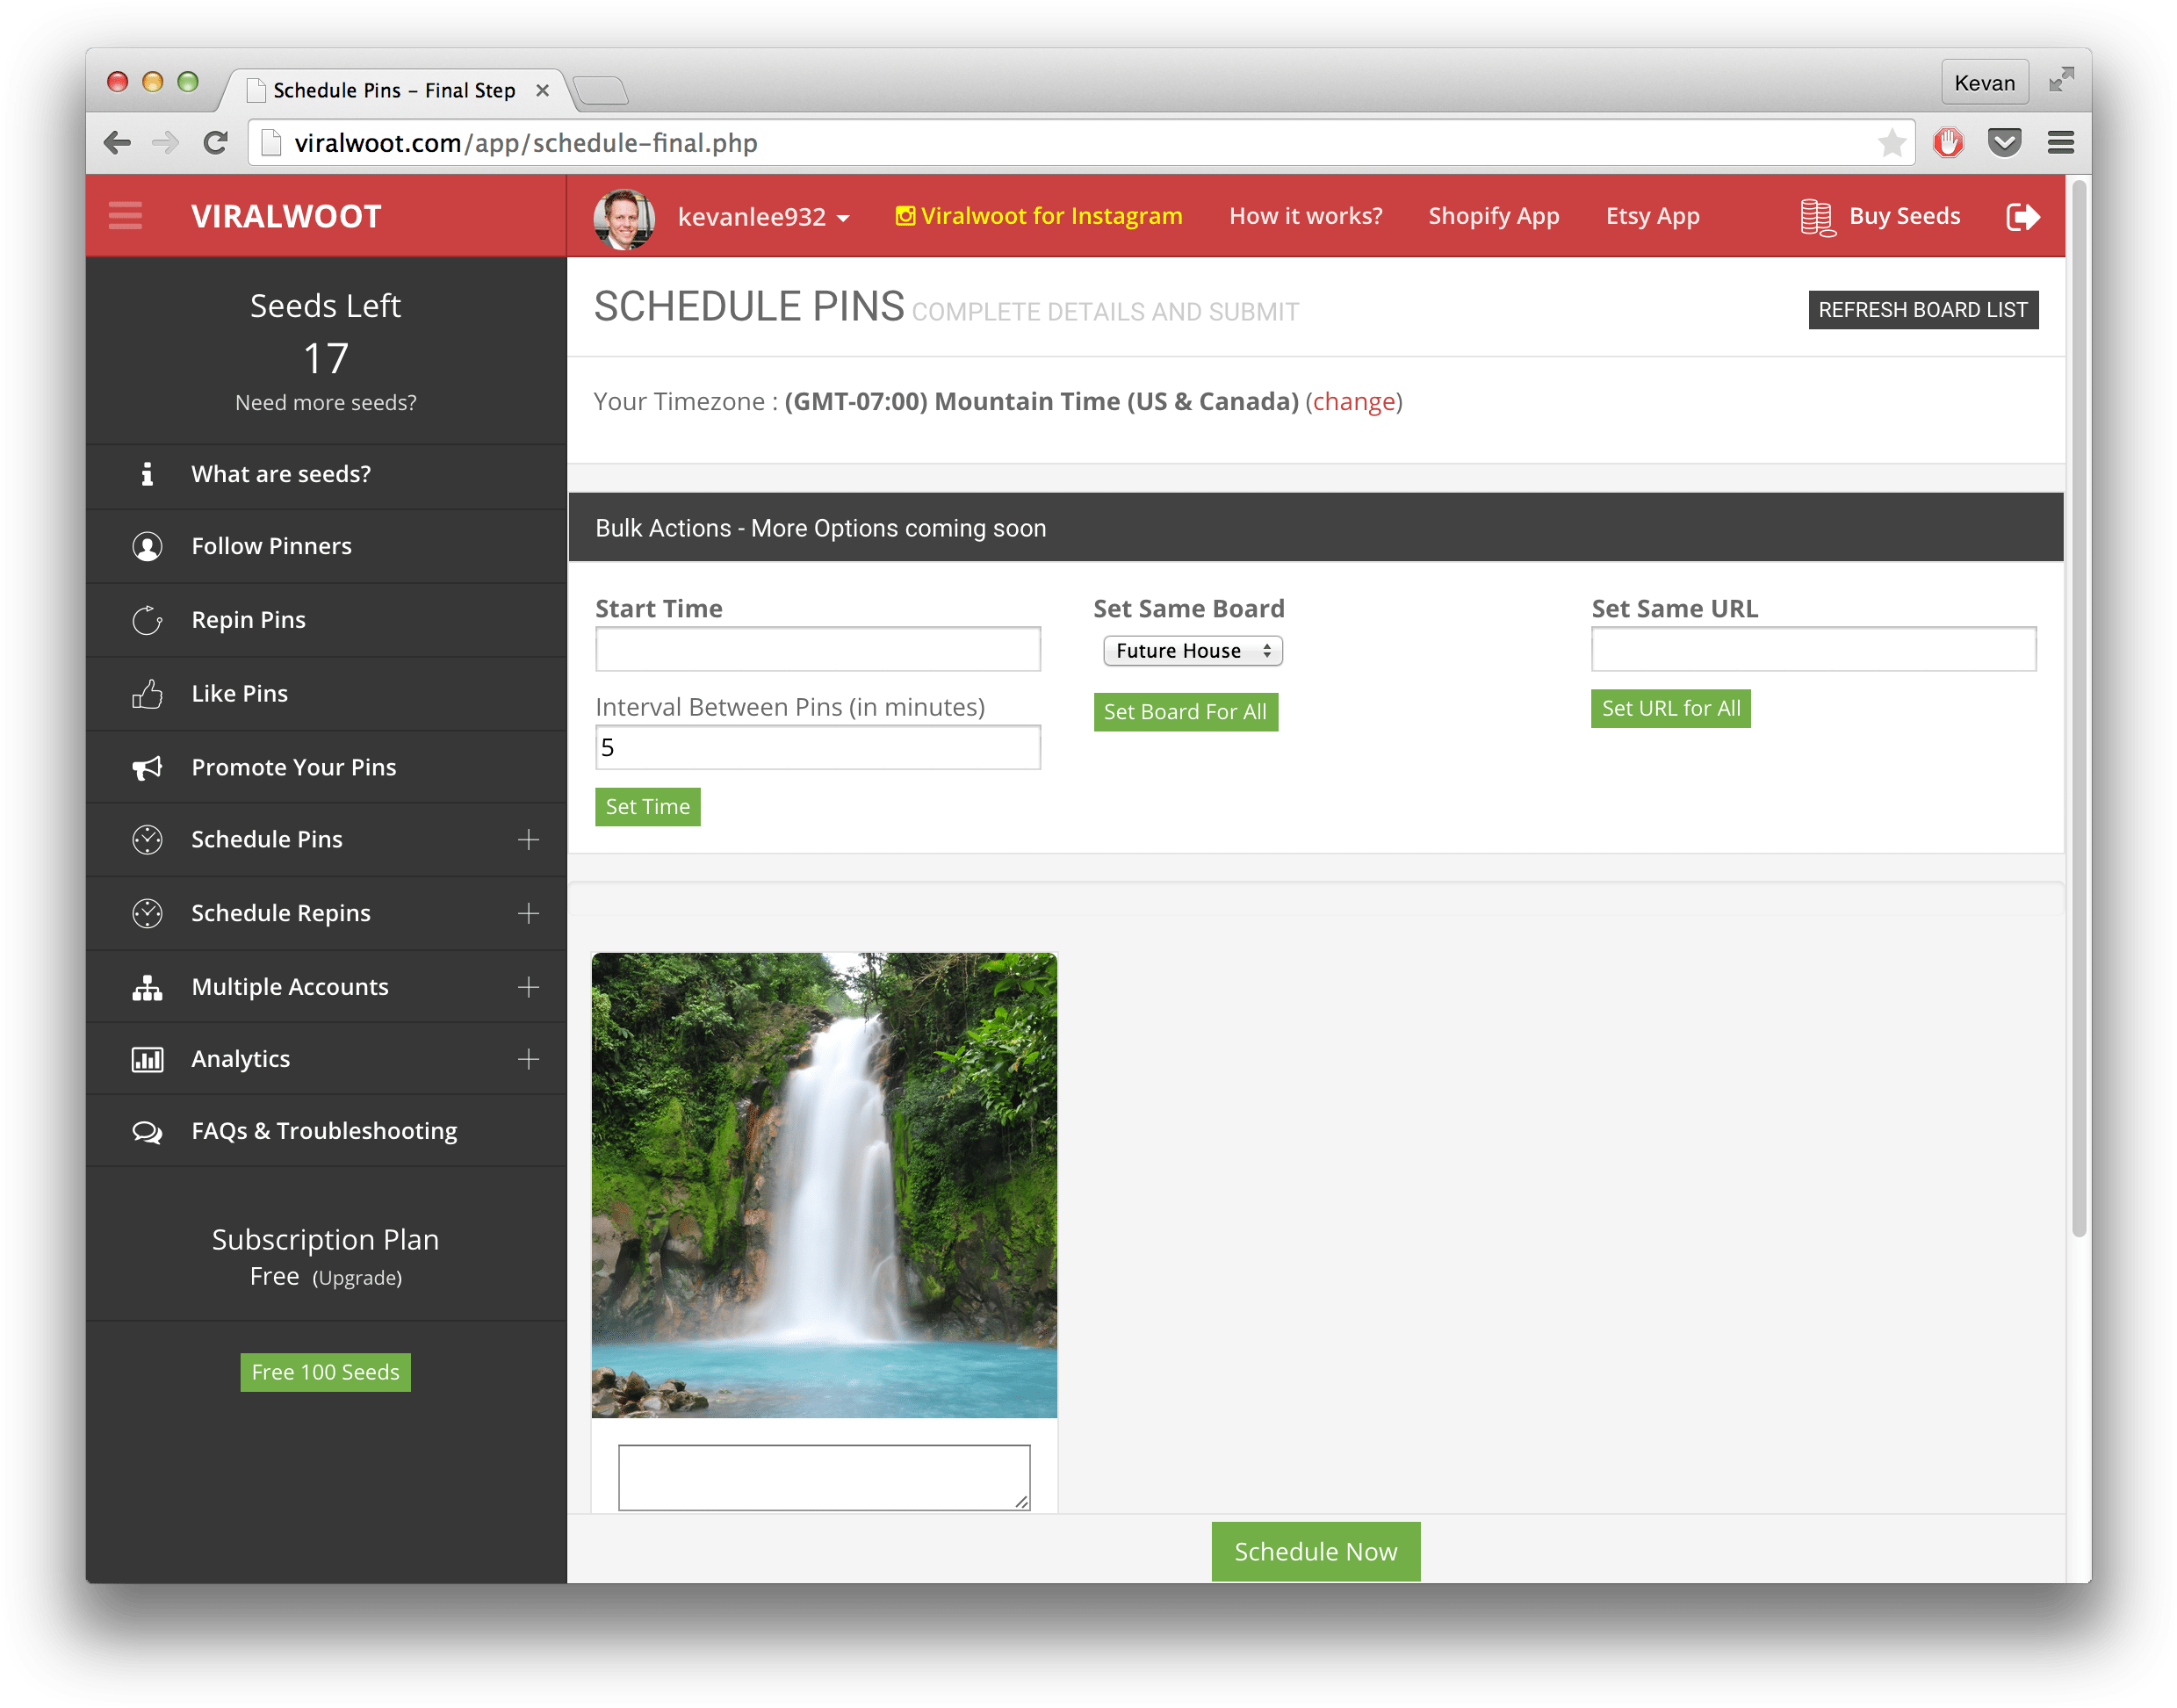
Task: Click the logout arrow icon
Action: pyautogui.click(x=2022, y=216)
